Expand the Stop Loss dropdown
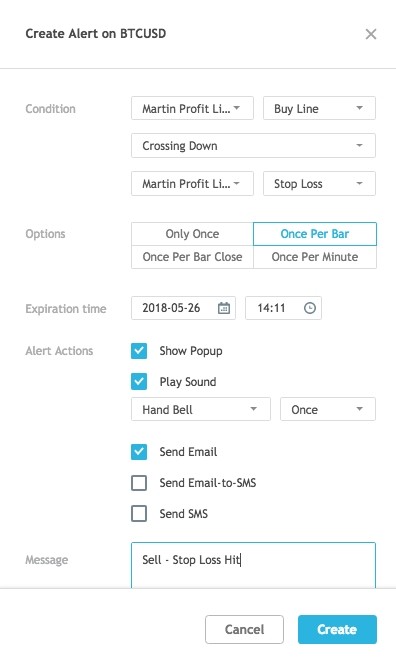The width and height of the screenshot is (396, 665). click(319, 184)
